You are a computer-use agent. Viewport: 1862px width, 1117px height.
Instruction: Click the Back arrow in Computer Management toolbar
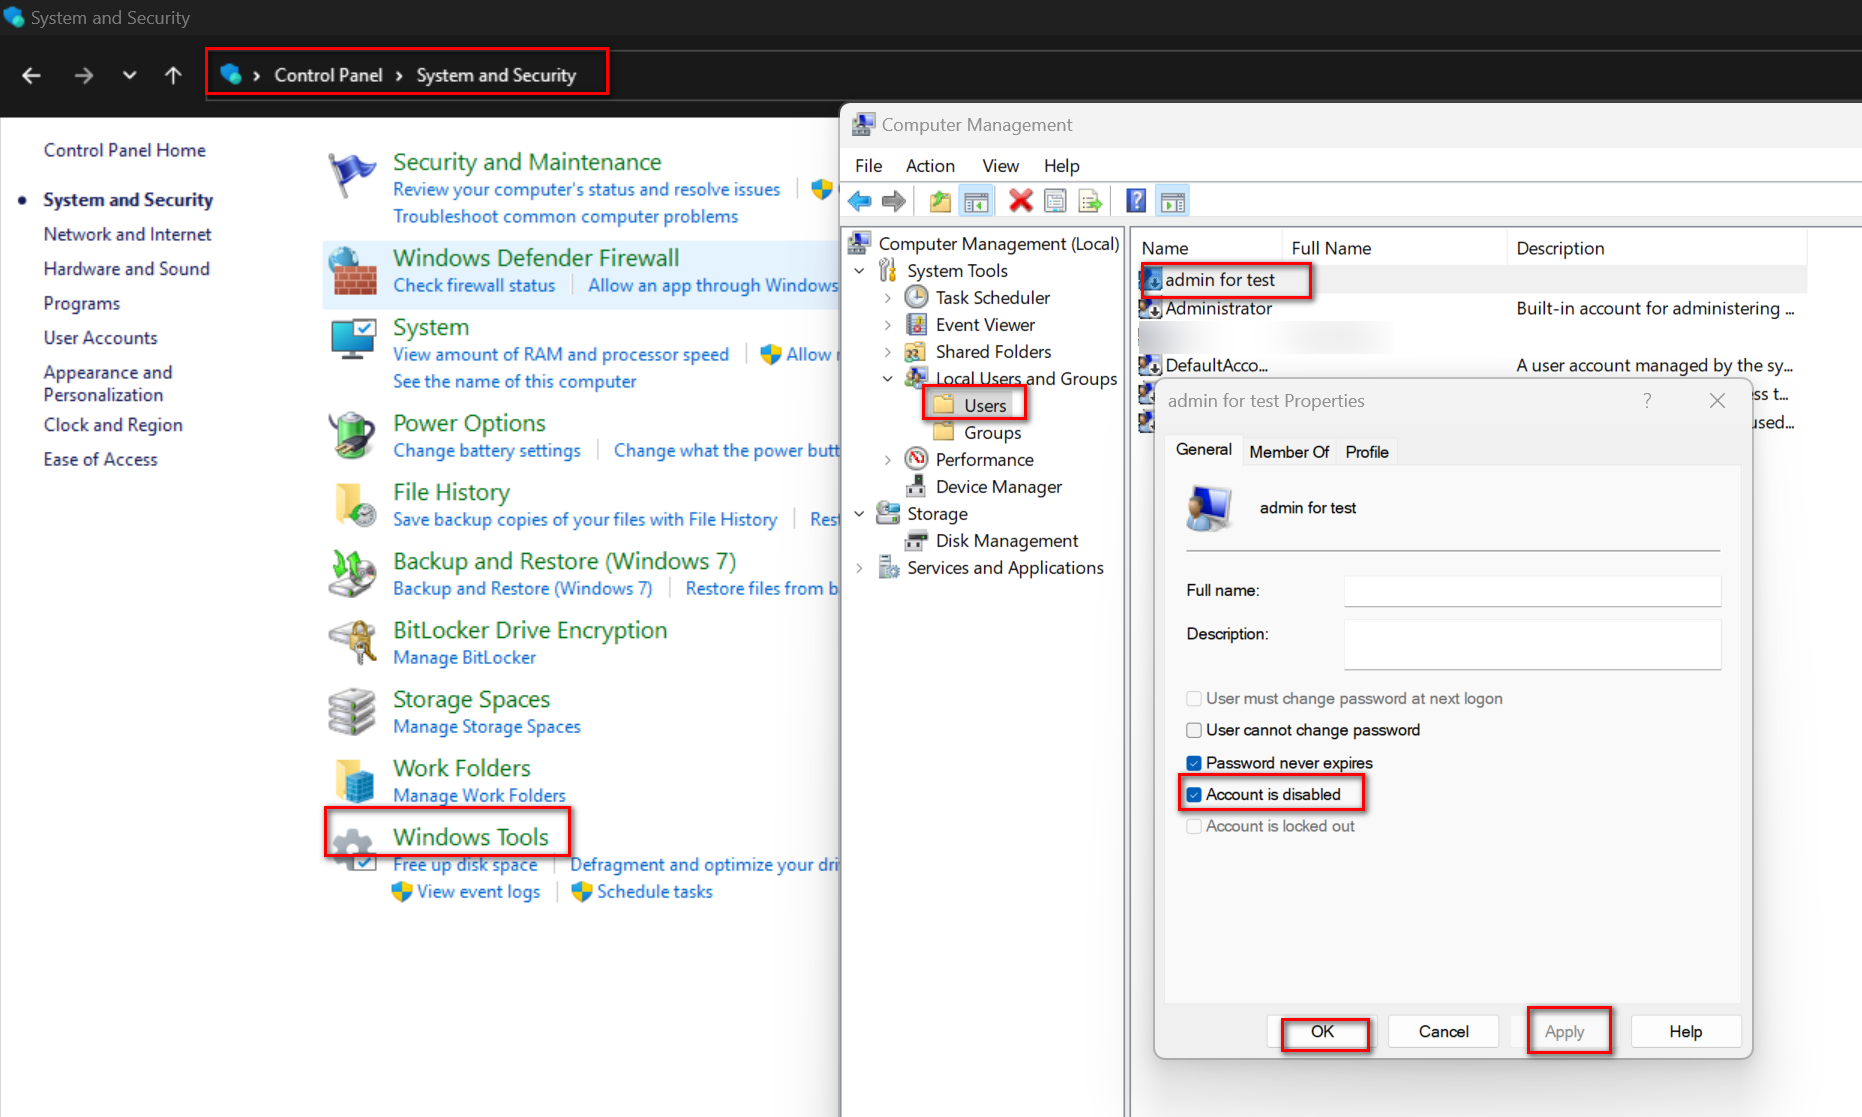pos(860,201)
